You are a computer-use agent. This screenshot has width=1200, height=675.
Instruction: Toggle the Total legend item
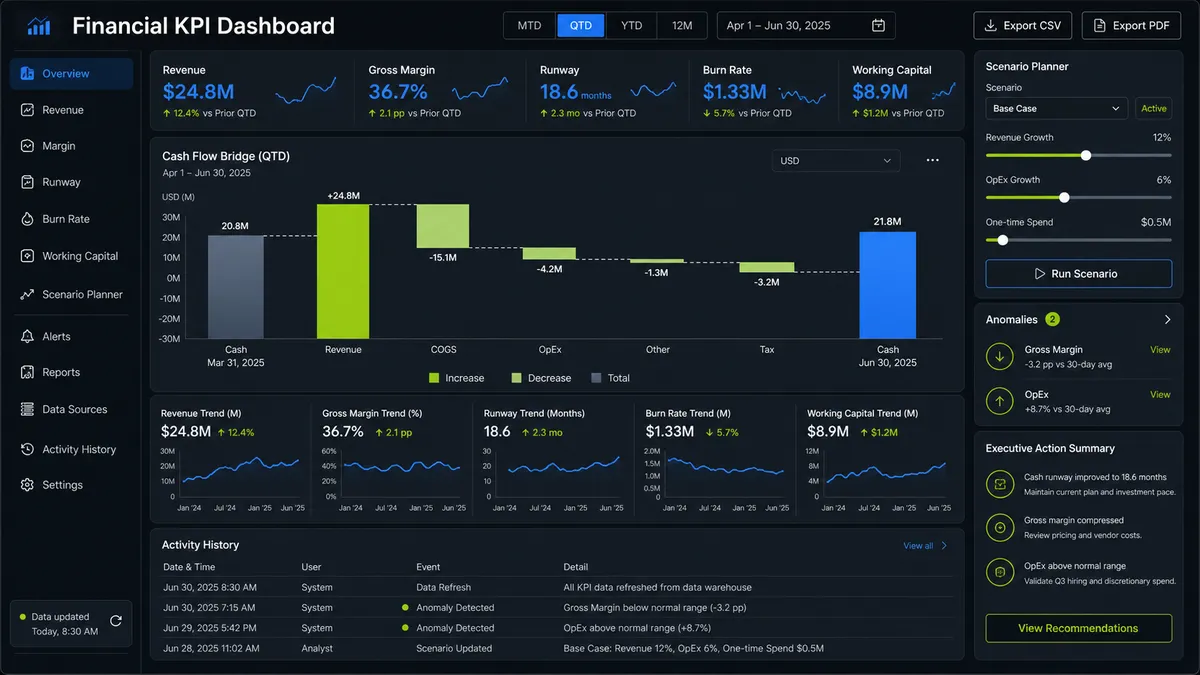[x=611, y=378]
